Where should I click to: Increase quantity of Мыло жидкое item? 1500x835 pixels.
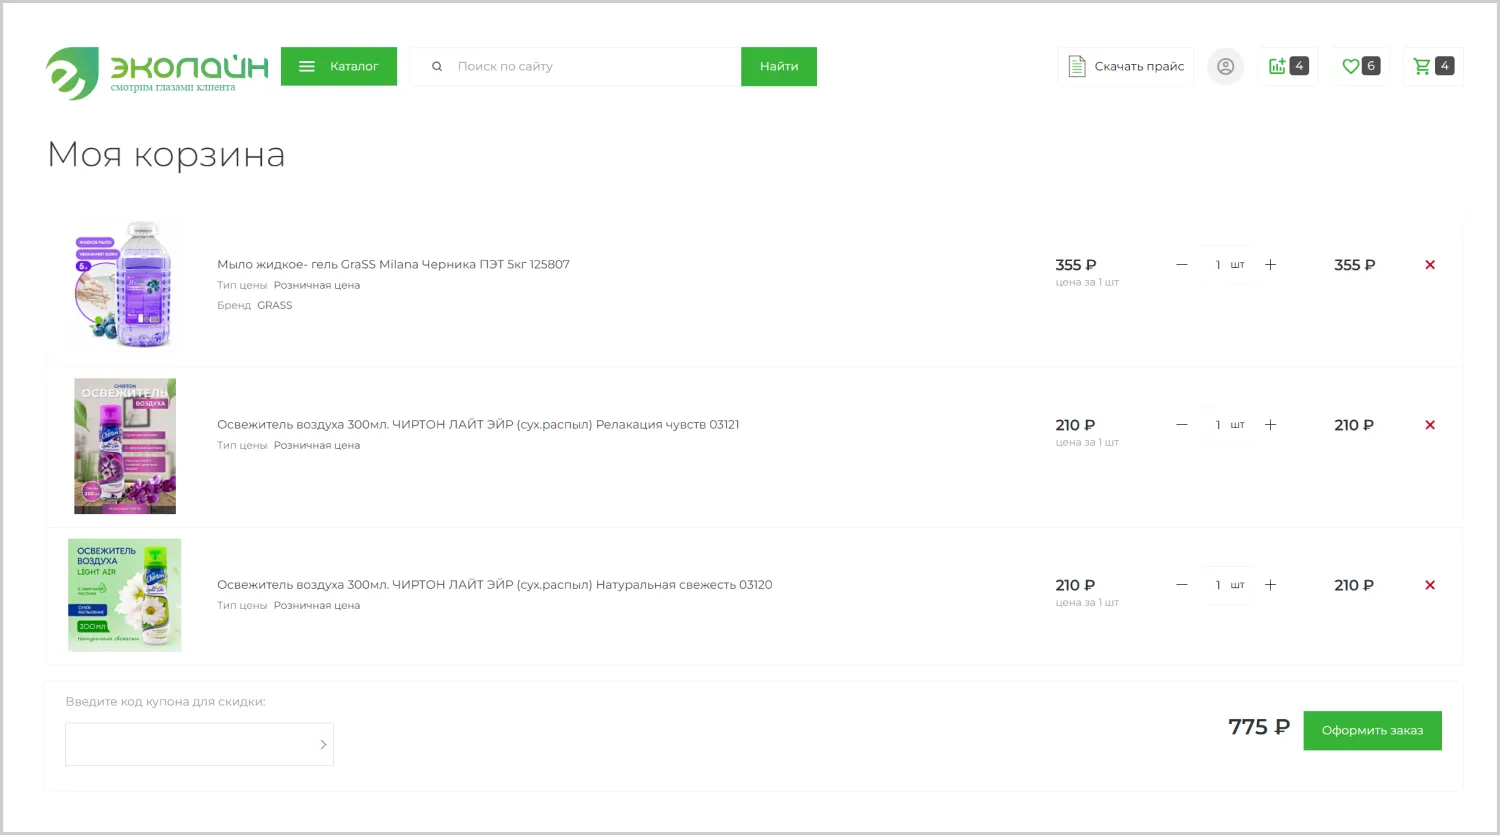1270,265
